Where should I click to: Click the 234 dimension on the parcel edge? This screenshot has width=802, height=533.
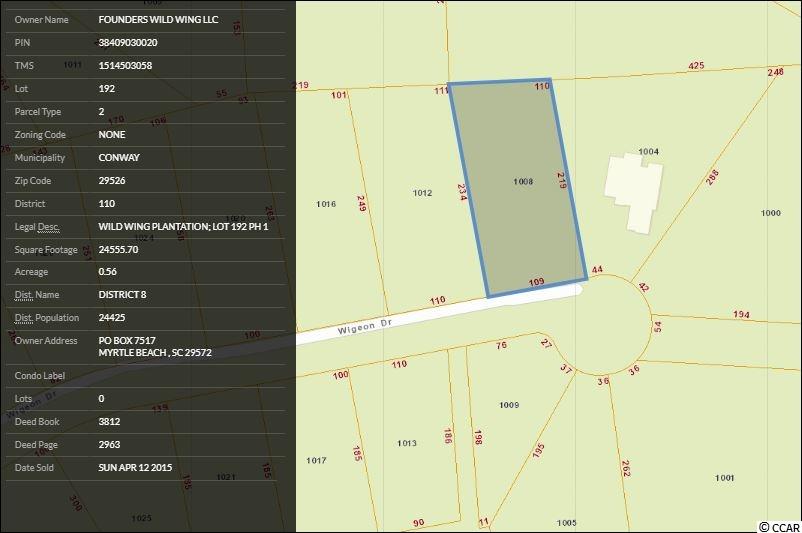click(462, 192)
